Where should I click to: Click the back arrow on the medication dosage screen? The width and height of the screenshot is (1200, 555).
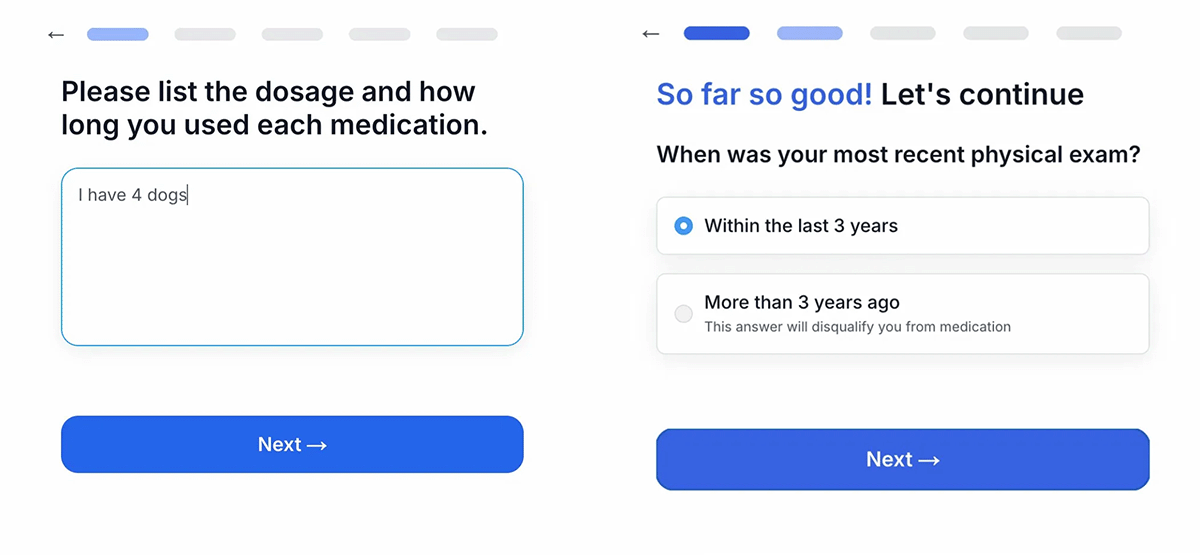click(56, 35)
